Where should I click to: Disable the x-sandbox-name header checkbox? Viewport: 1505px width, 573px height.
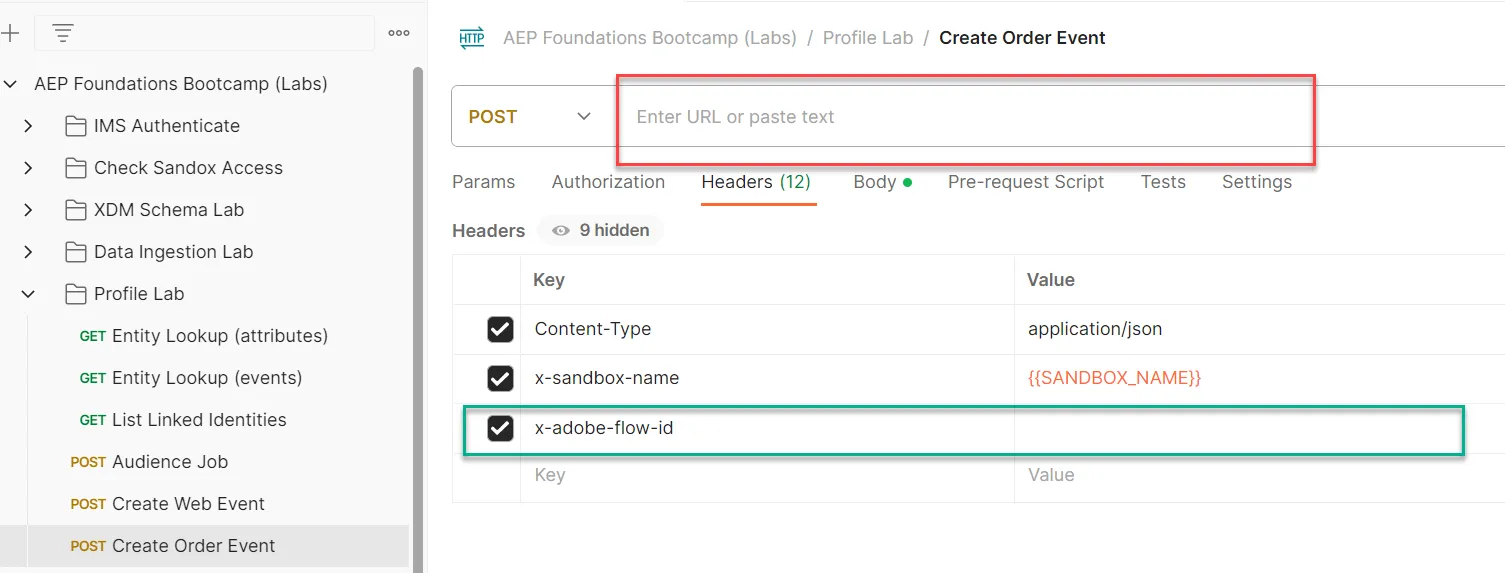[x=500, y=378]
